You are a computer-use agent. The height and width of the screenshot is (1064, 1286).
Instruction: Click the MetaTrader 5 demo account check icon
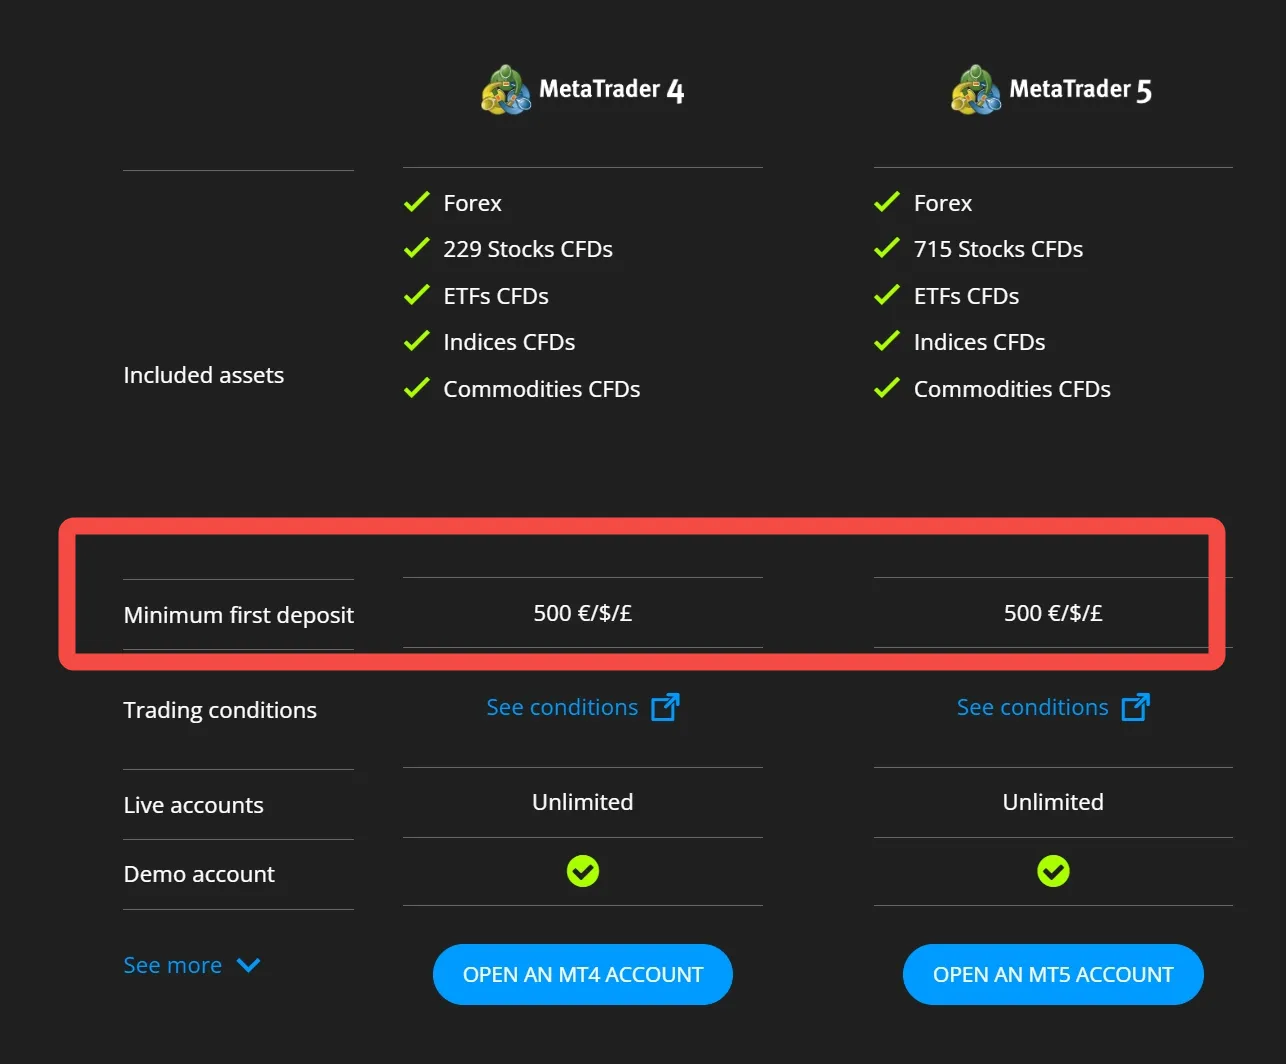coord(1053,871)
